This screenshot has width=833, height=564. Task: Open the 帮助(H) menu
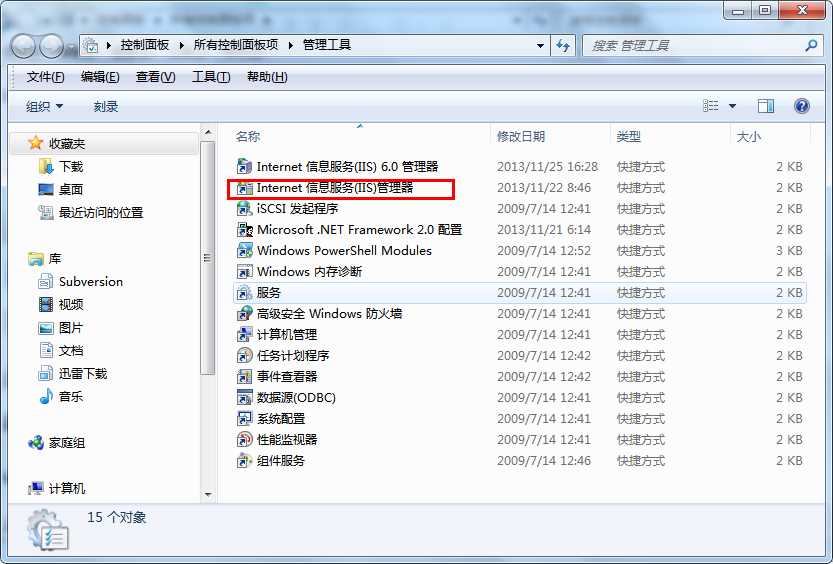tap(267, 77)
